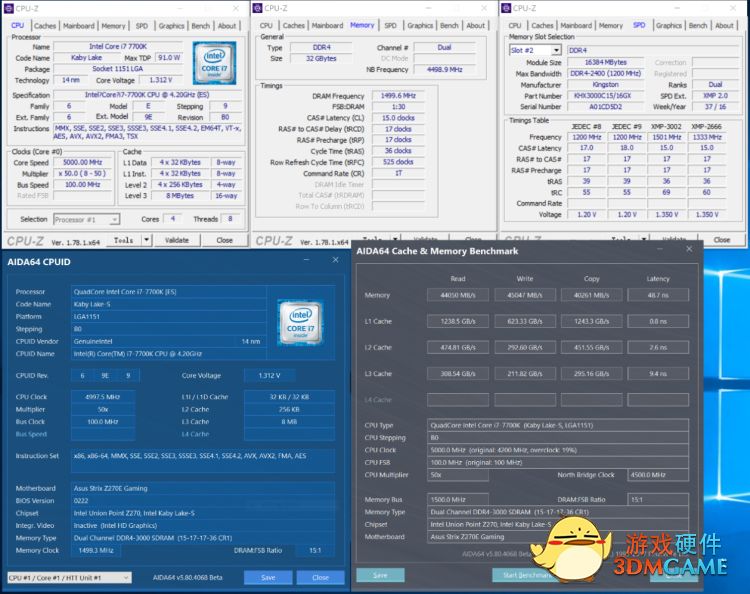The height and width of the screenshot is (594, 750).
Task: Click the Row Refresh Cycle Time 525 clocks
Action: coord(398,162)
